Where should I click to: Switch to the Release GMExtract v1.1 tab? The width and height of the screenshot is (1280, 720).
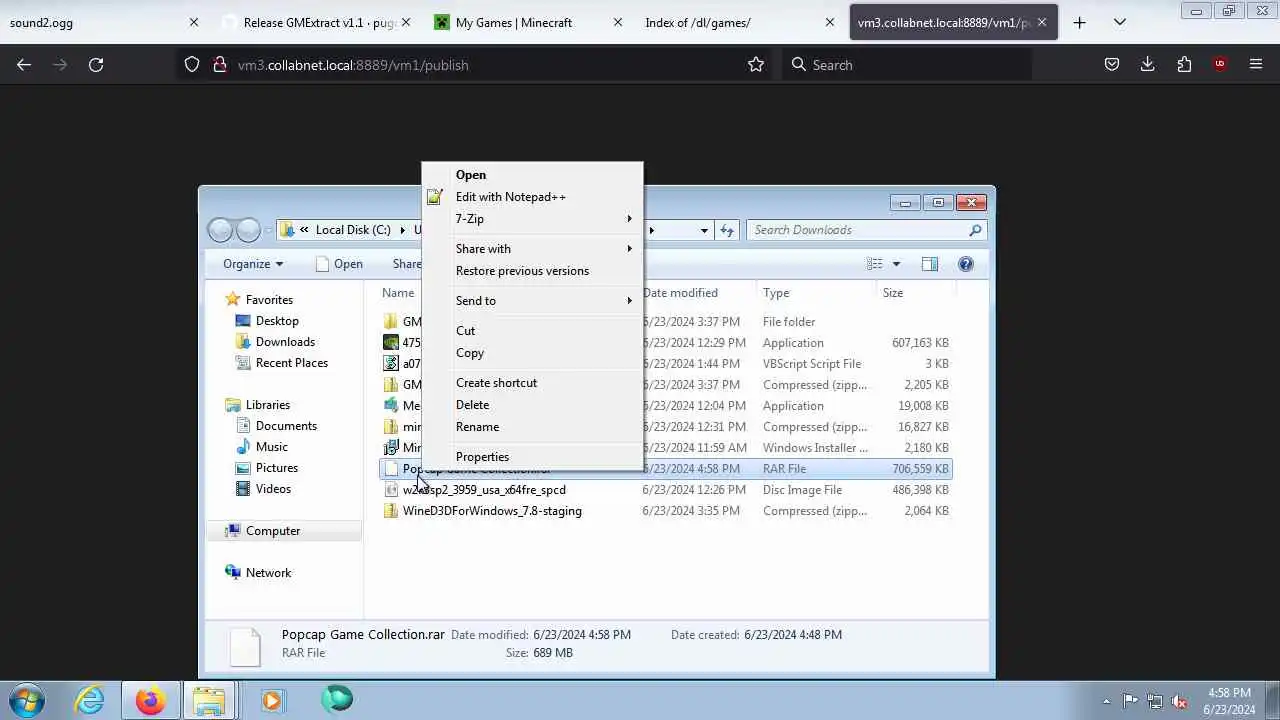[317, 22]
